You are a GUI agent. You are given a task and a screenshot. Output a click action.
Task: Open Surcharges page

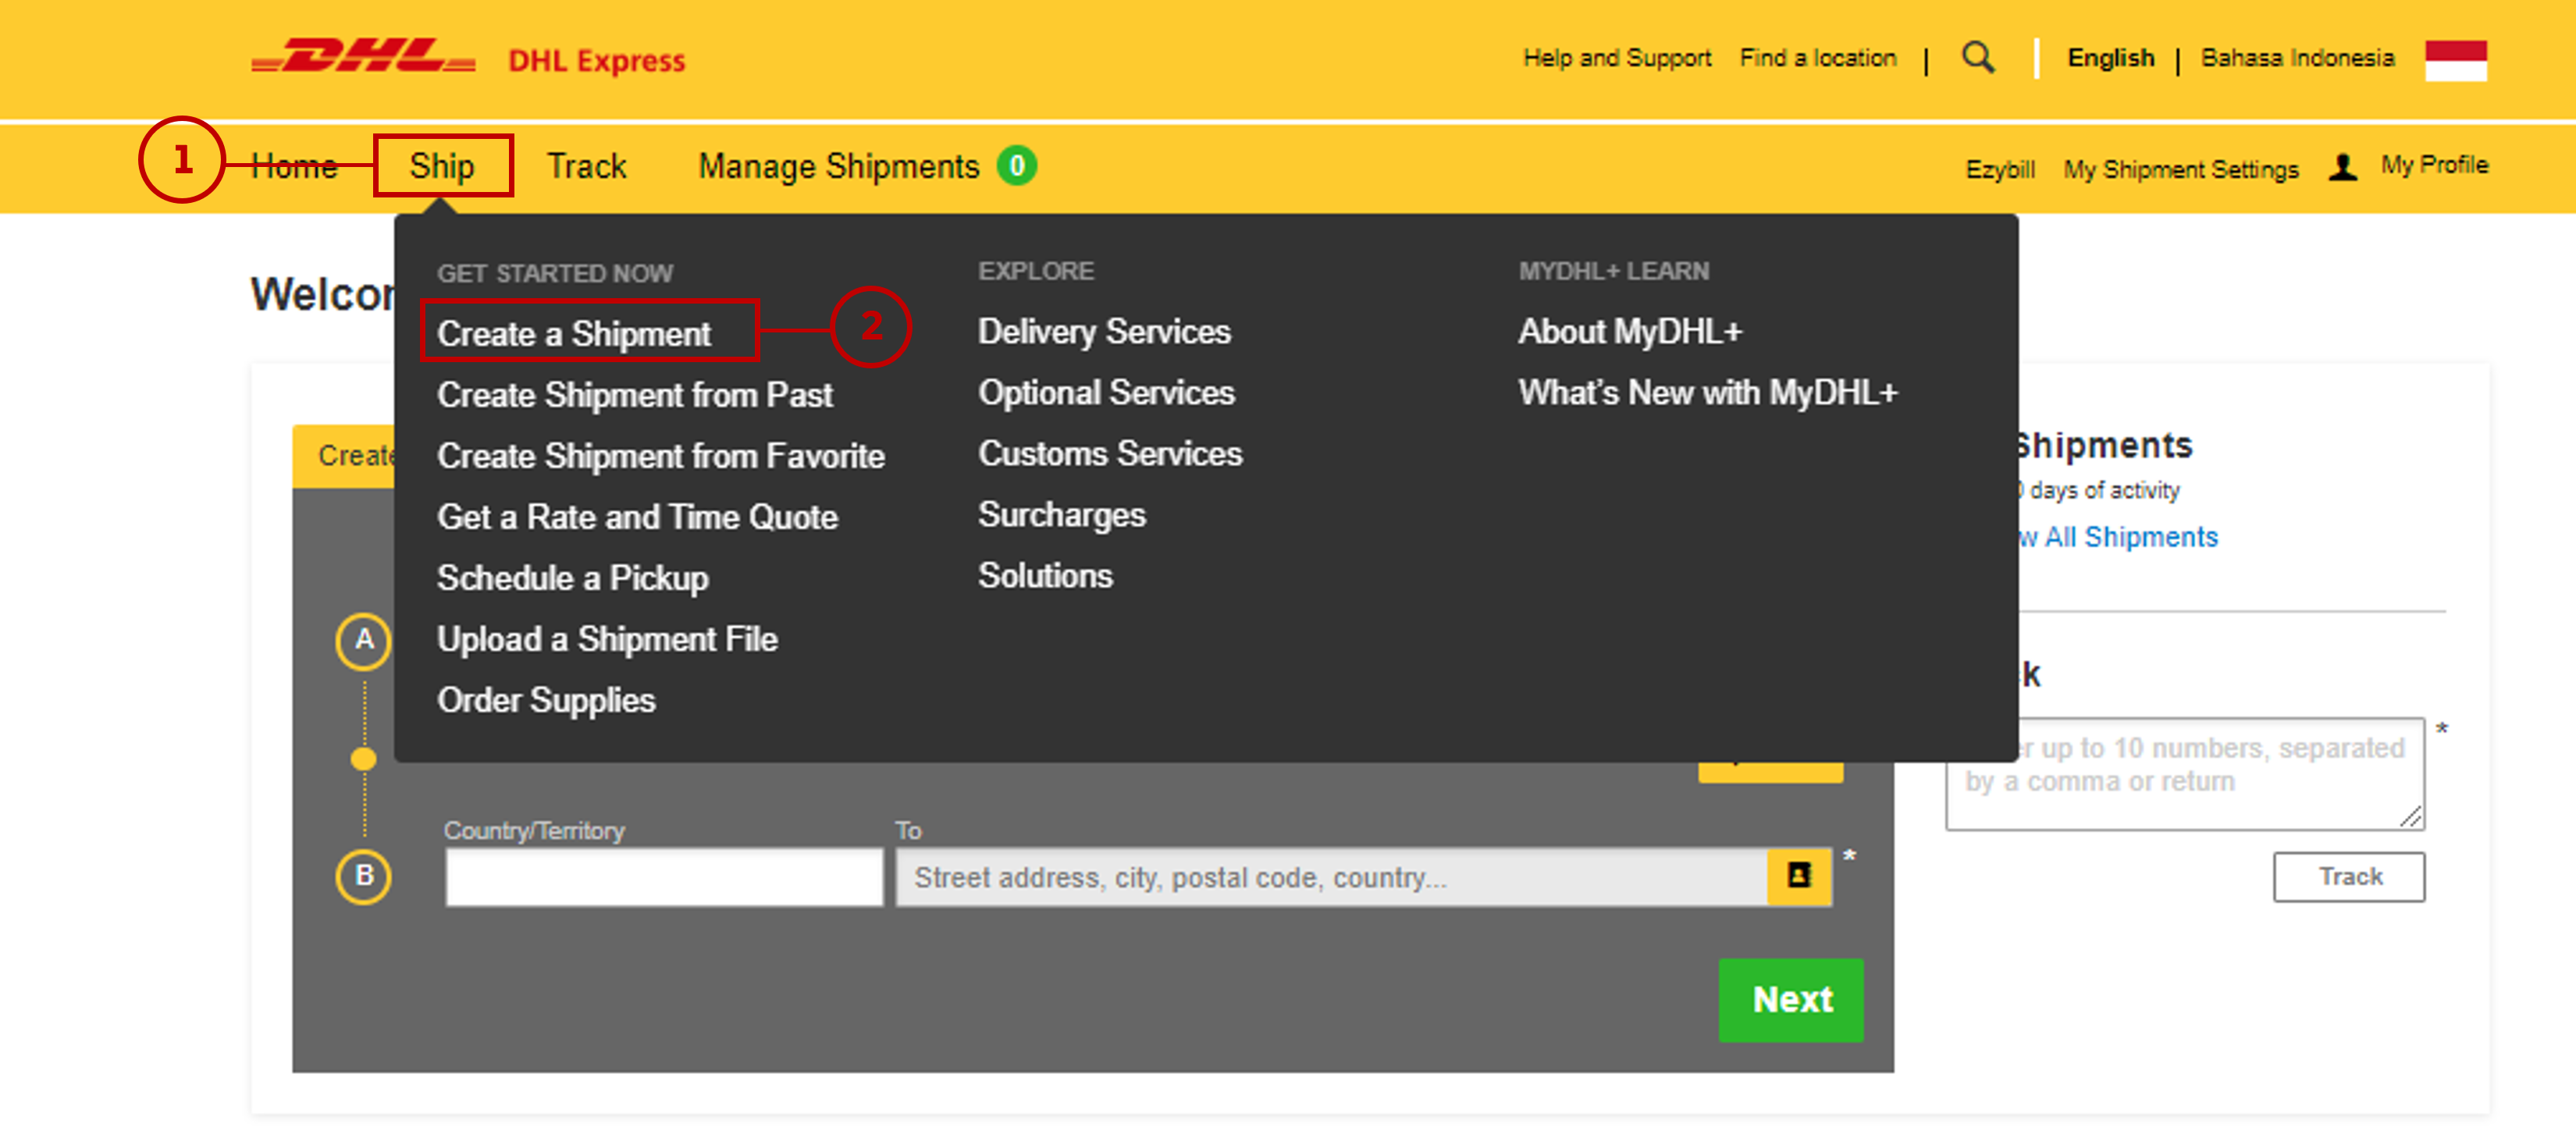point(1062,515)
